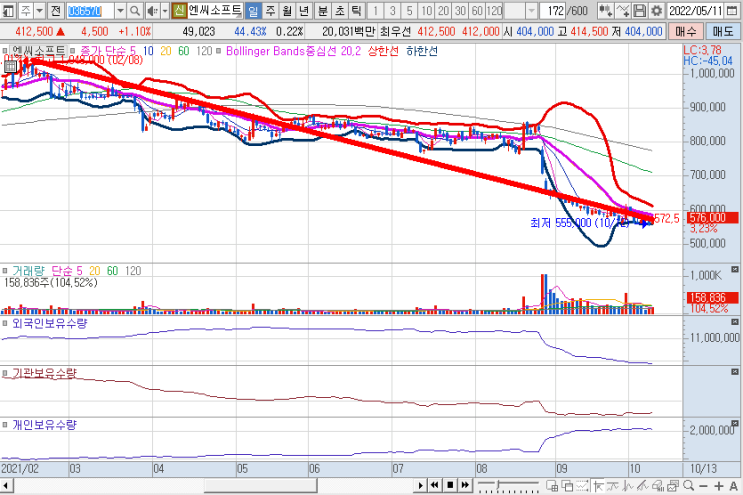Toggle 기관보유수량 legend checkbox
This screenshot has width=743, height=495.
[5, 374]
